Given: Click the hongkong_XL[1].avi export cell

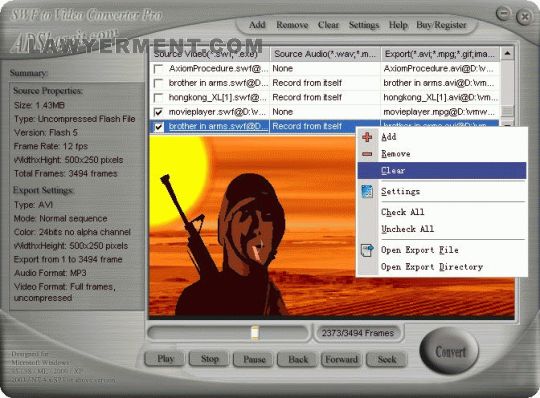Looking at the screenshot, I should point(439,98).
